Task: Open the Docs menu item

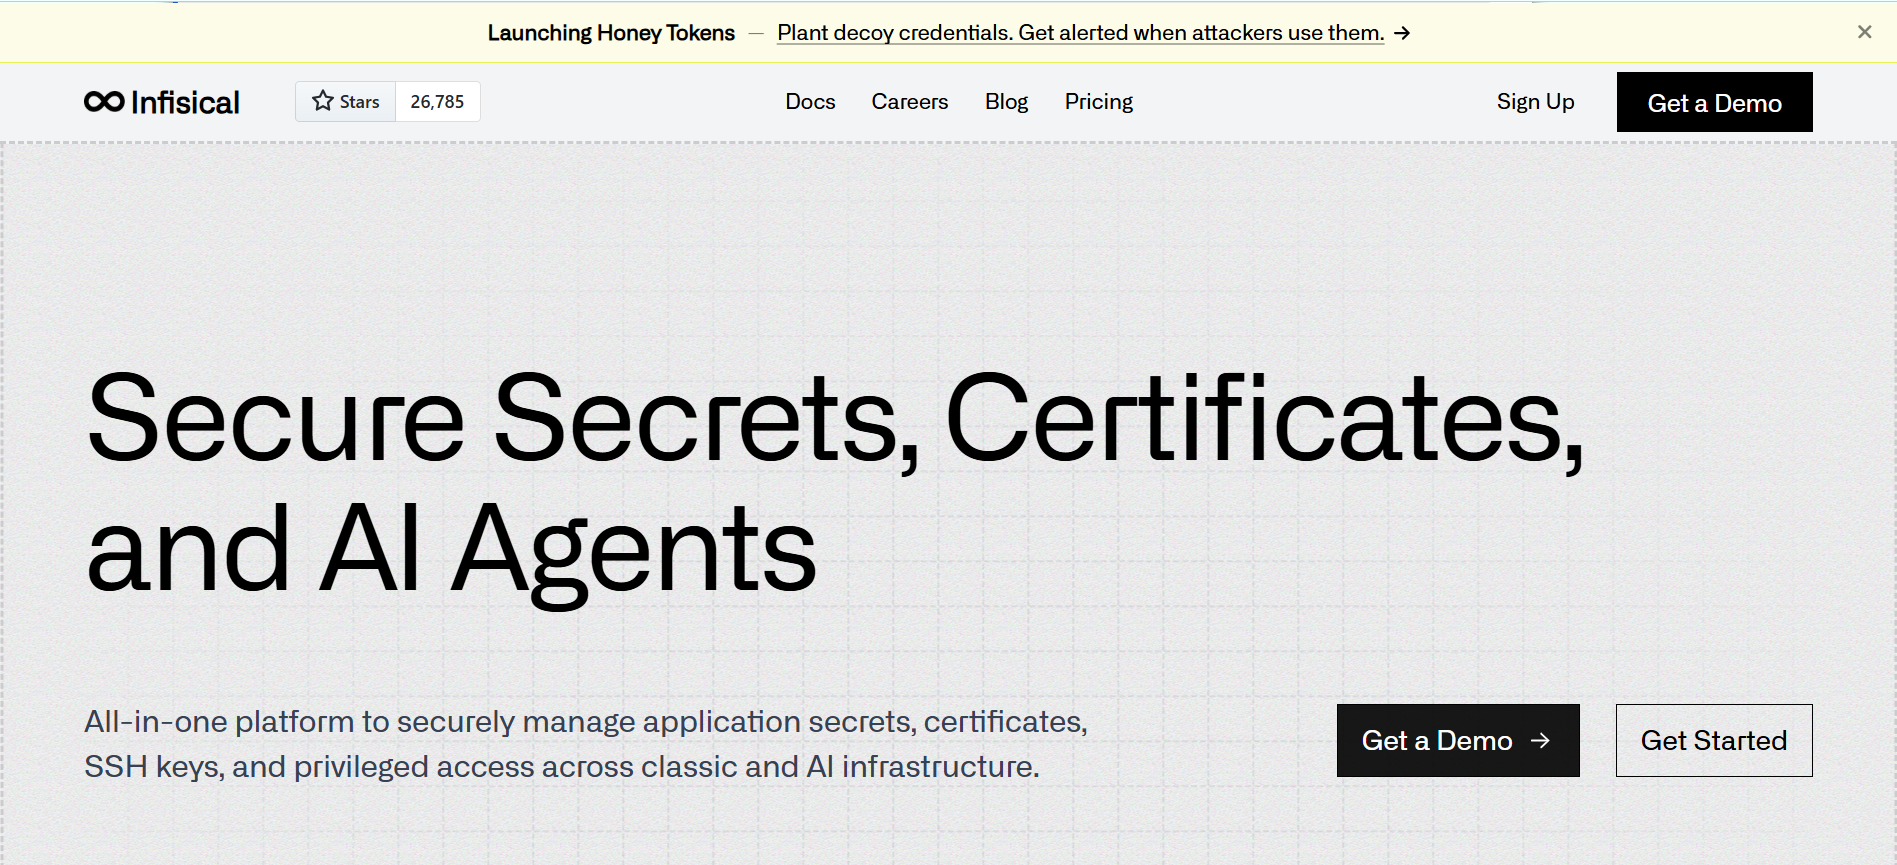Action: coord(810,102)
